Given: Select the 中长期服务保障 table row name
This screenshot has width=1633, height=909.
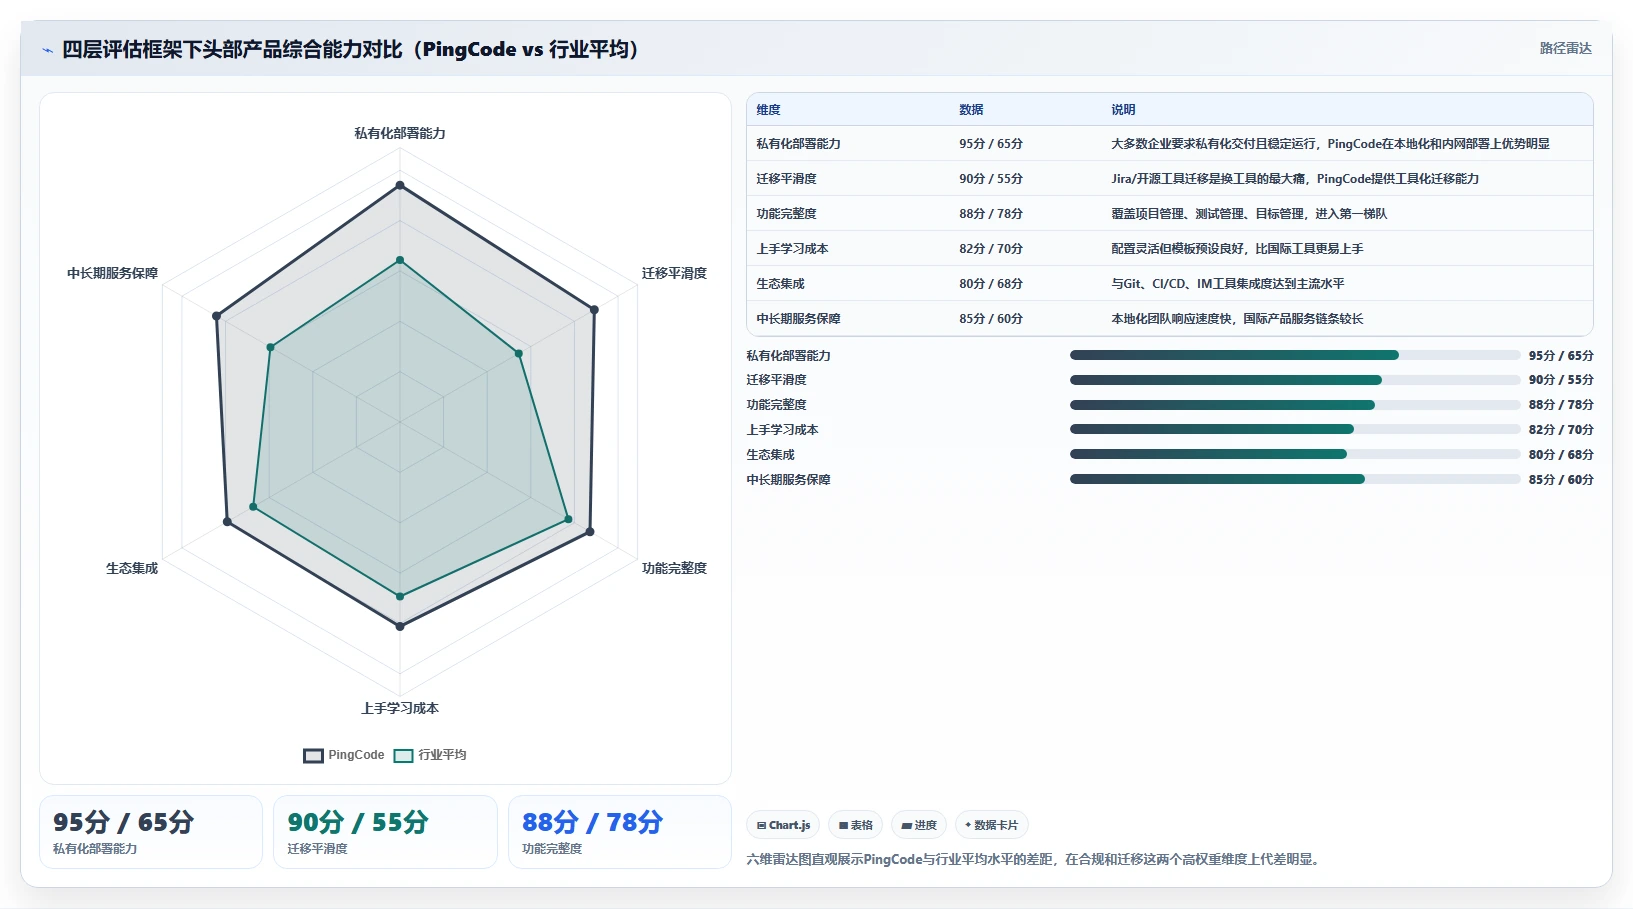Looking at the screenshot, I should click(x=798, y=319).
